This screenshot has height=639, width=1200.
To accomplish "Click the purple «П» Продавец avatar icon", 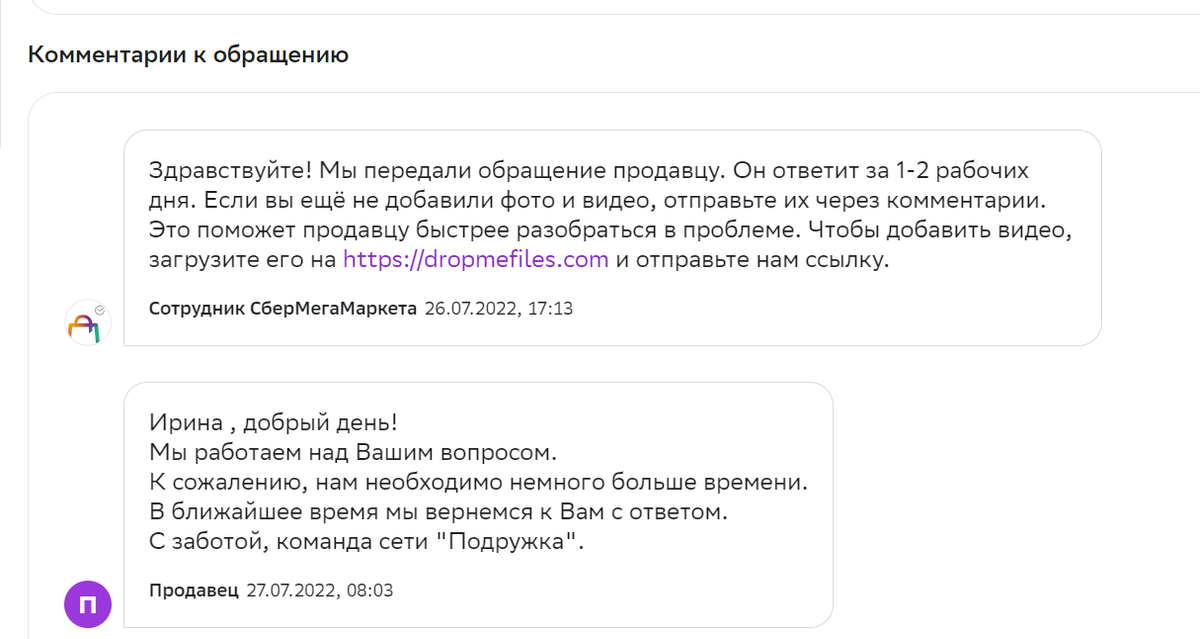I will tap(87, 604).
